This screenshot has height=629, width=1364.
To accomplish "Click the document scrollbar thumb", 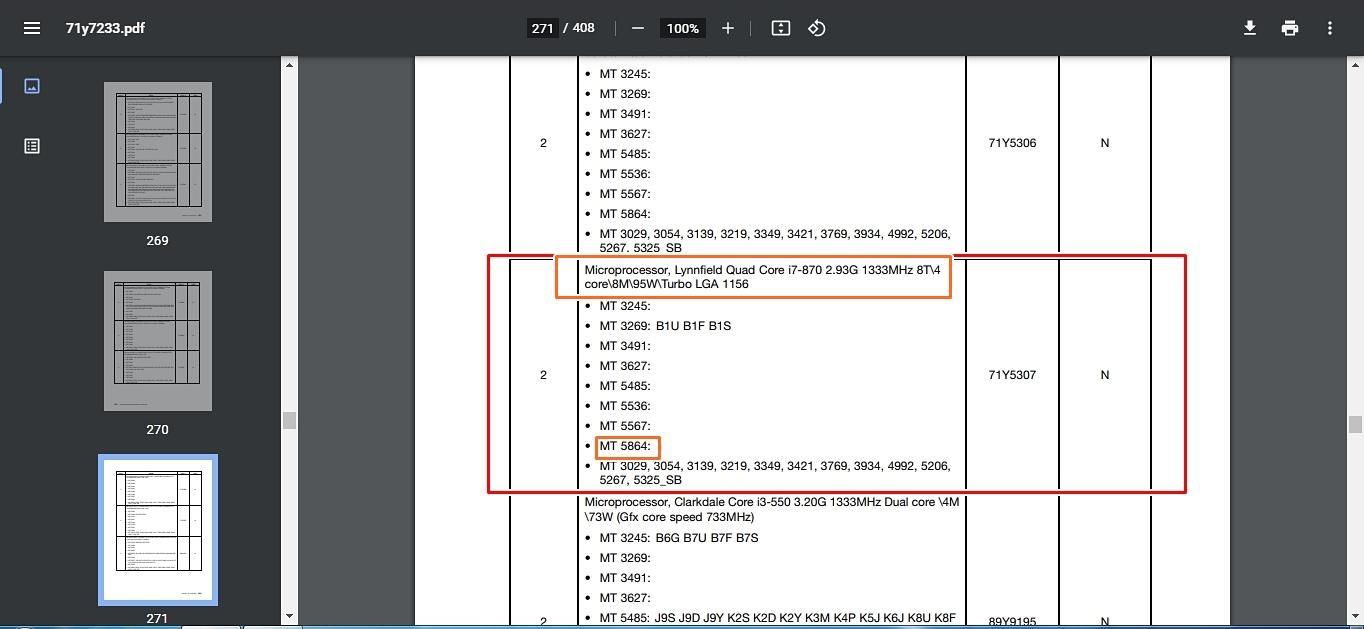I will coord(1355,424).
